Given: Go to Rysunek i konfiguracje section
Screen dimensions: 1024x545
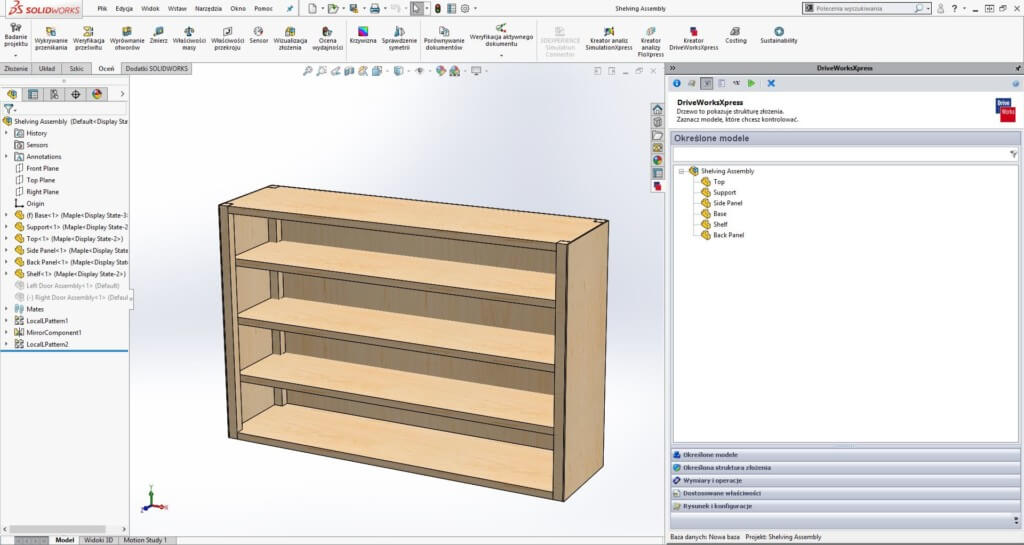Looking at the screenshot, I should tap(846, 506).
